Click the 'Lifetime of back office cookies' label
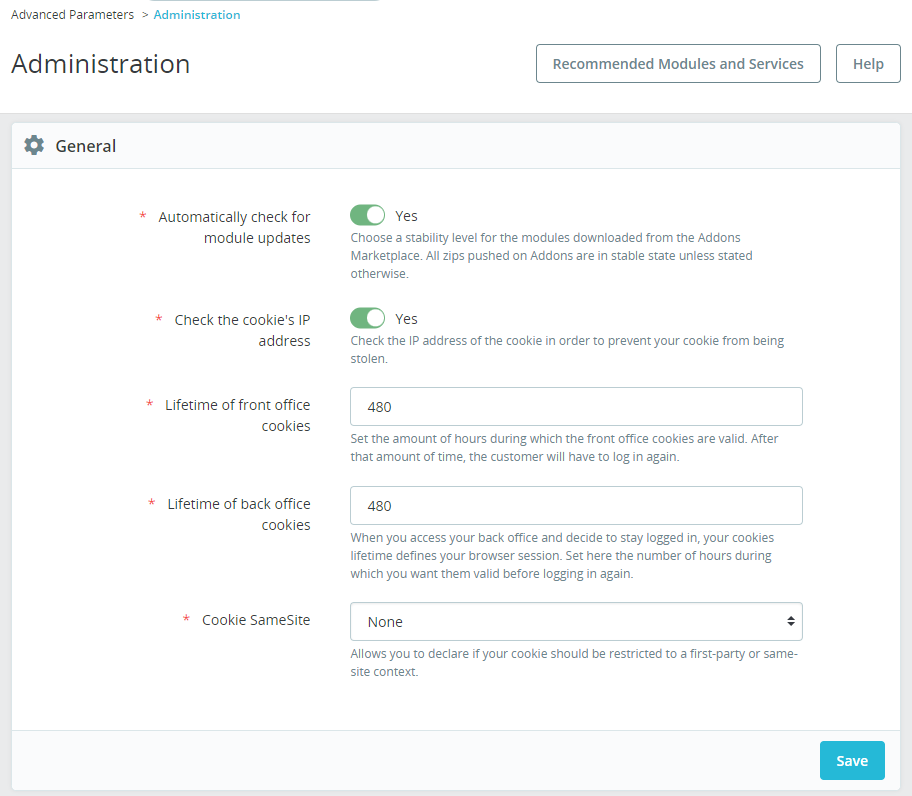This screenshot has width=912, height=796. pyautogui.click(x=238, y=514)
